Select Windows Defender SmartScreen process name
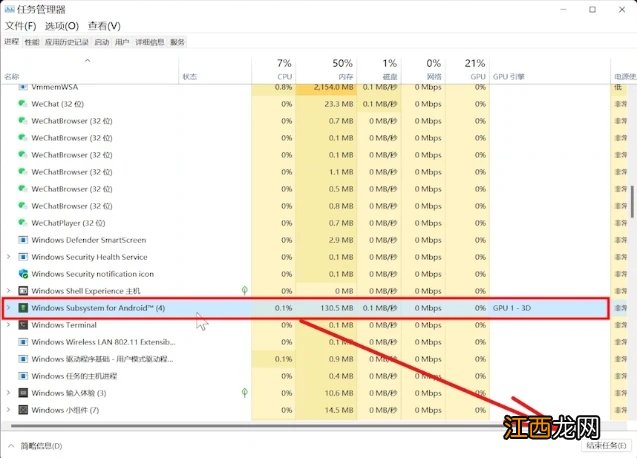 pyautogui.click(x=89, y=240)
